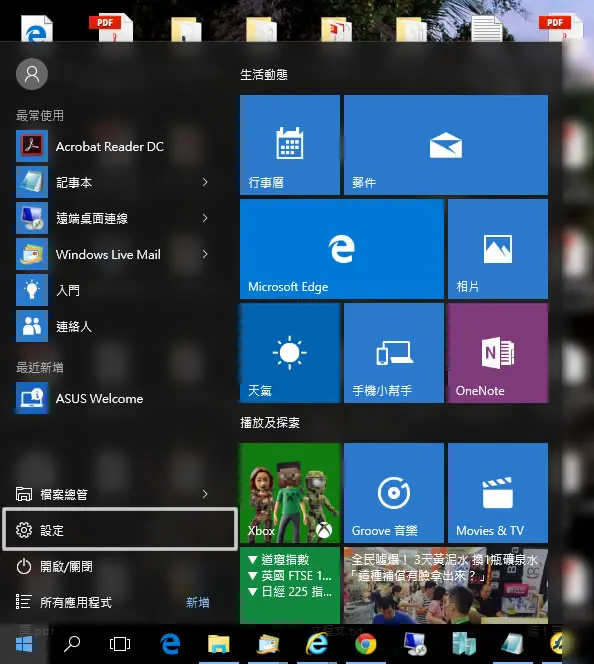Open the 行事曆 calendar tile
Viewport: 594px width, 664px height.
[290, 145]
